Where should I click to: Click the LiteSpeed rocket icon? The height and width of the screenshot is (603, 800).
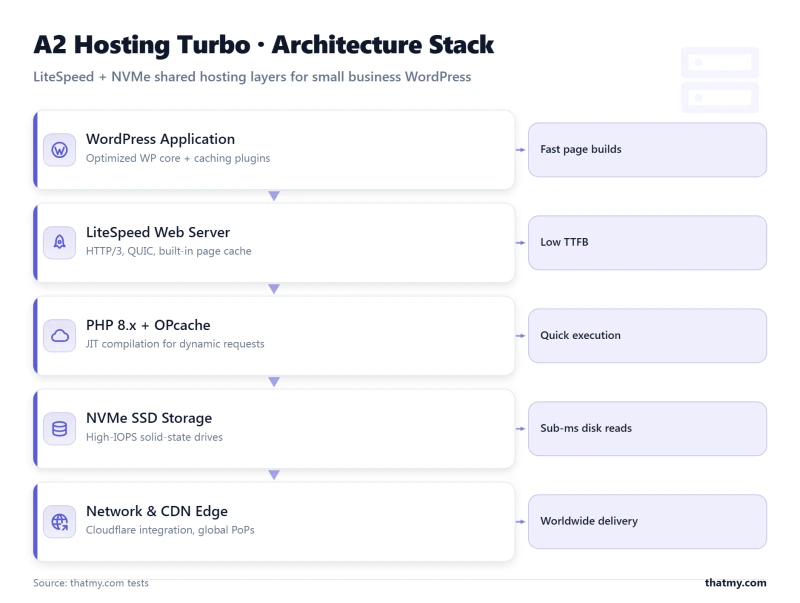tap(60, 243)
